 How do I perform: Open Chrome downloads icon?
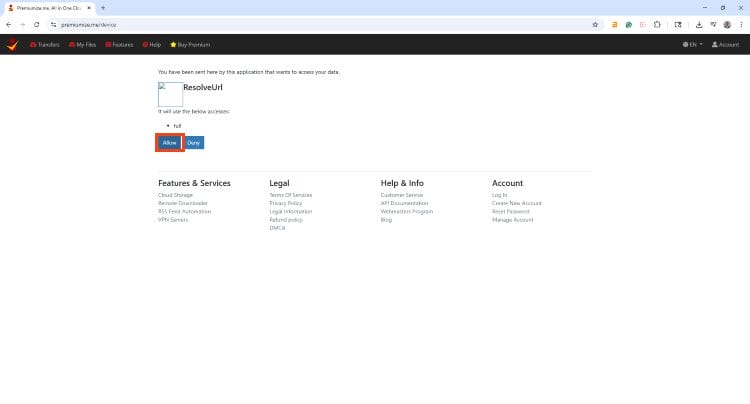coord(699,24)
